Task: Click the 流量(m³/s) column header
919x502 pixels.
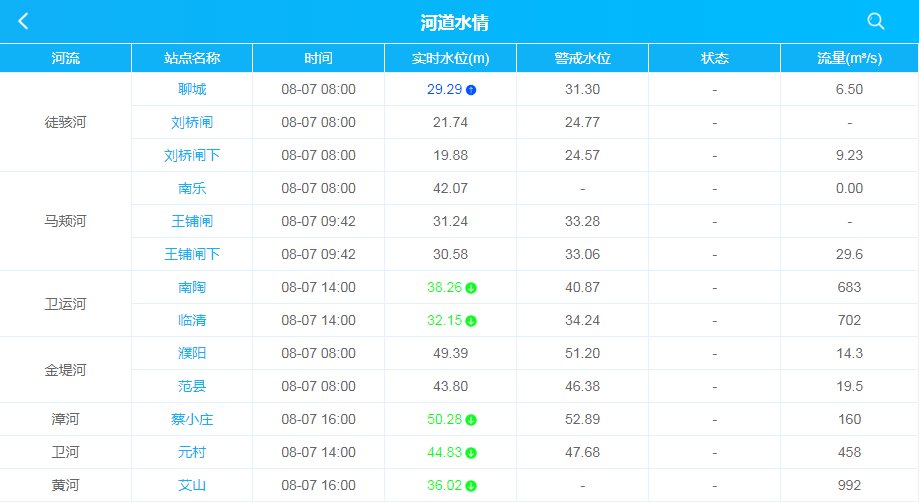Action: [849, 58]
